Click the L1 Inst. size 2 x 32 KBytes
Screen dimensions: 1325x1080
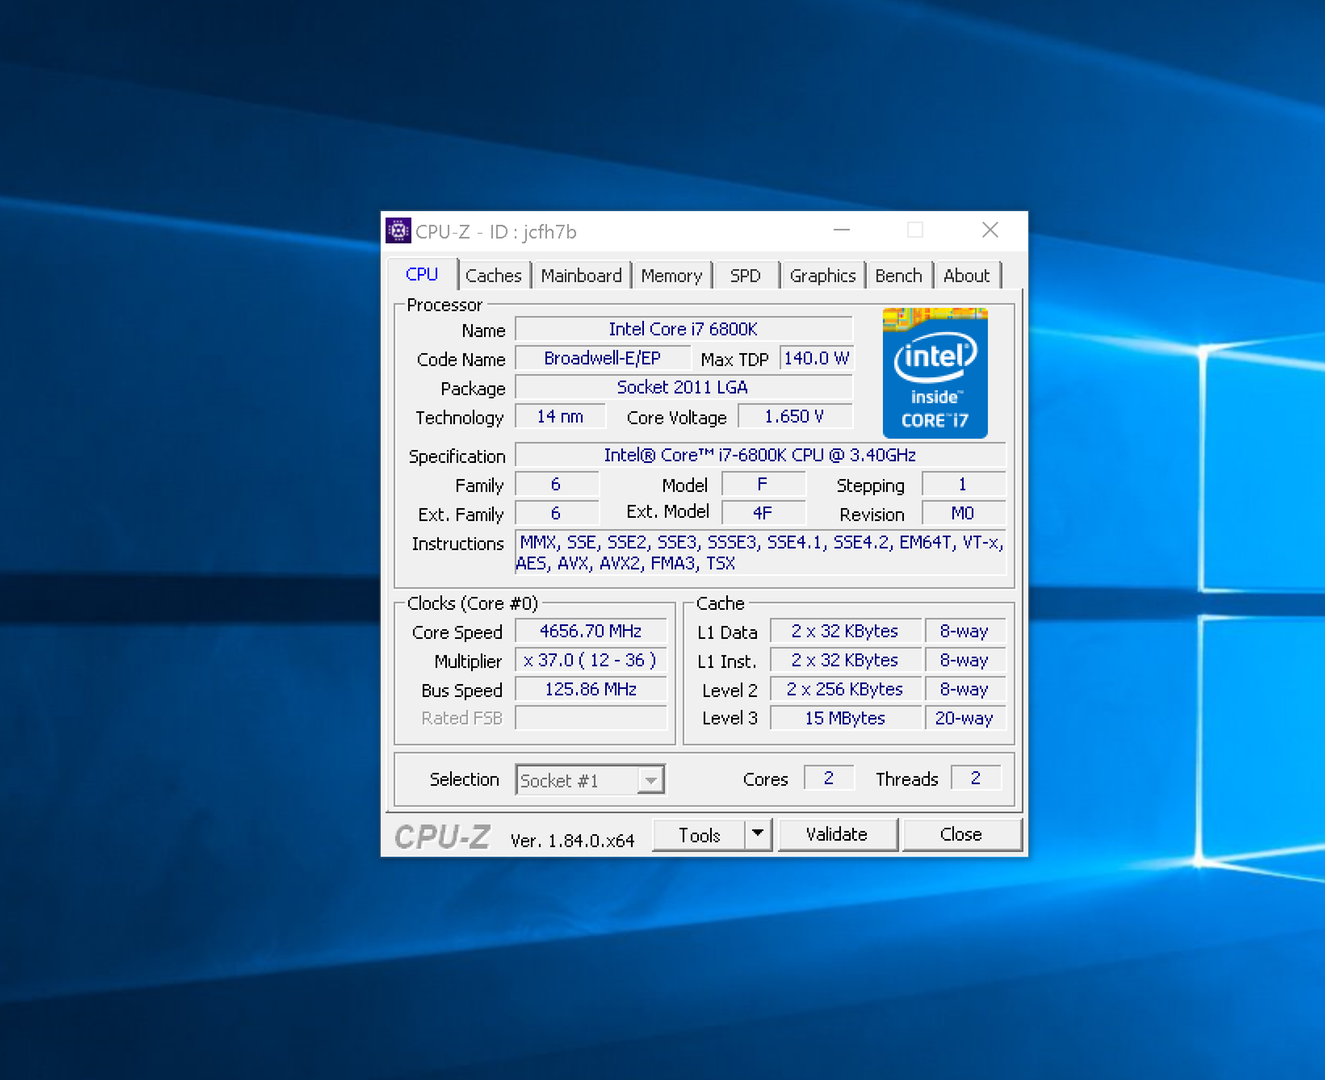[845, 660]
